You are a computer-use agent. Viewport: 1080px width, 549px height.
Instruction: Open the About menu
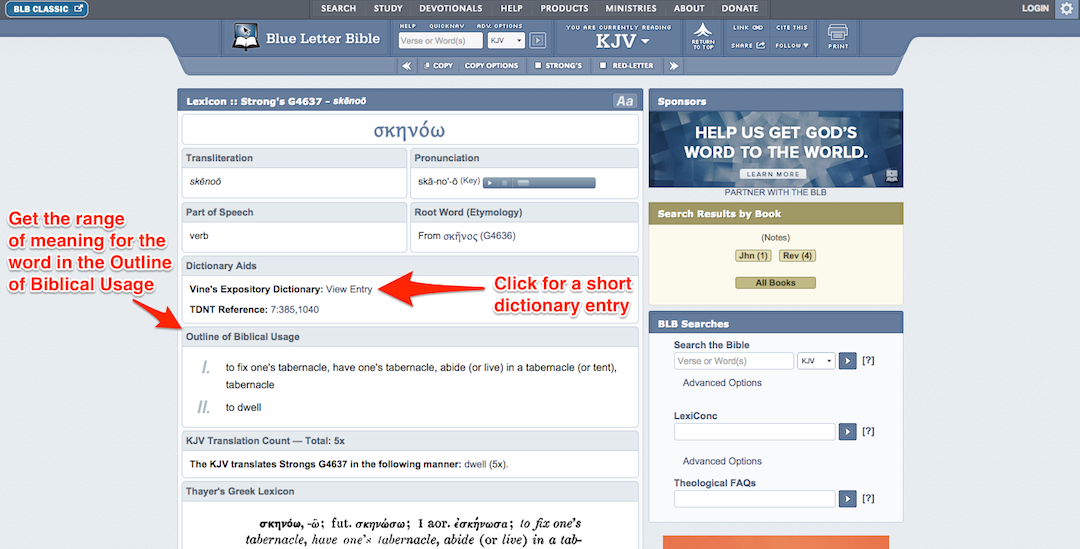point(689,8)
